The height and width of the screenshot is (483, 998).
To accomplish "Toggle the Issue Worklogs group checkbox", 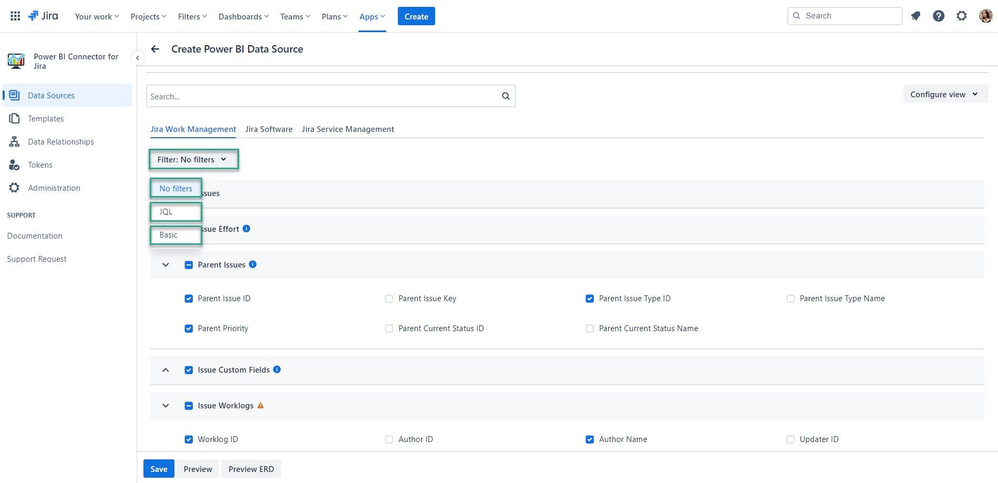I will click(x=188, y=405).
